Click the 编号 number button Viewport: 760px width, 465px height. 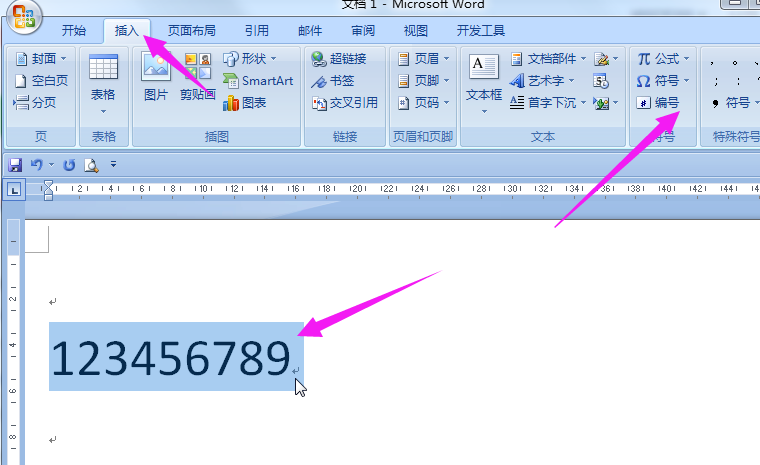click(x=658, y=103)
